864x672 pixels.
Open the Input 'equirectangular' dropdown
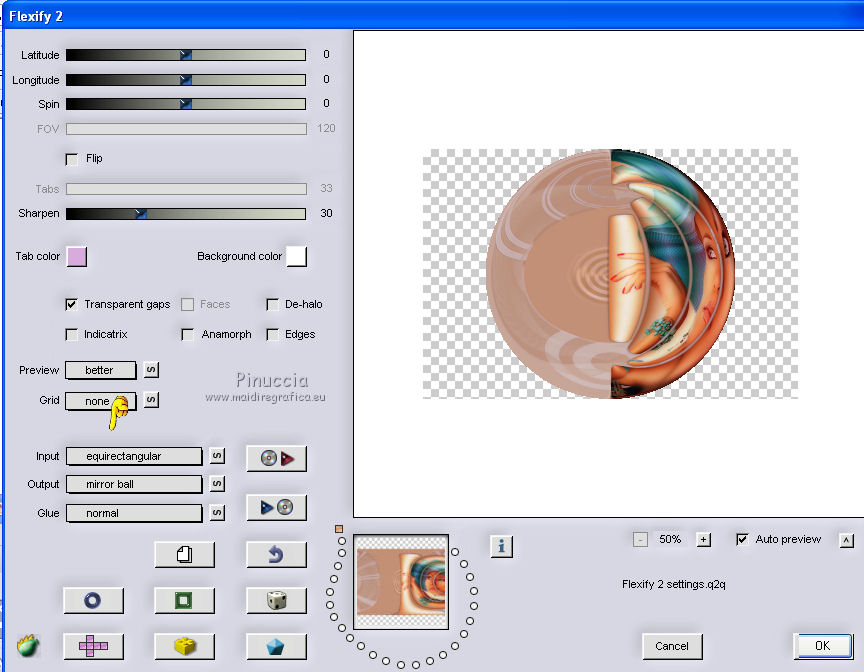click(134, 456)
